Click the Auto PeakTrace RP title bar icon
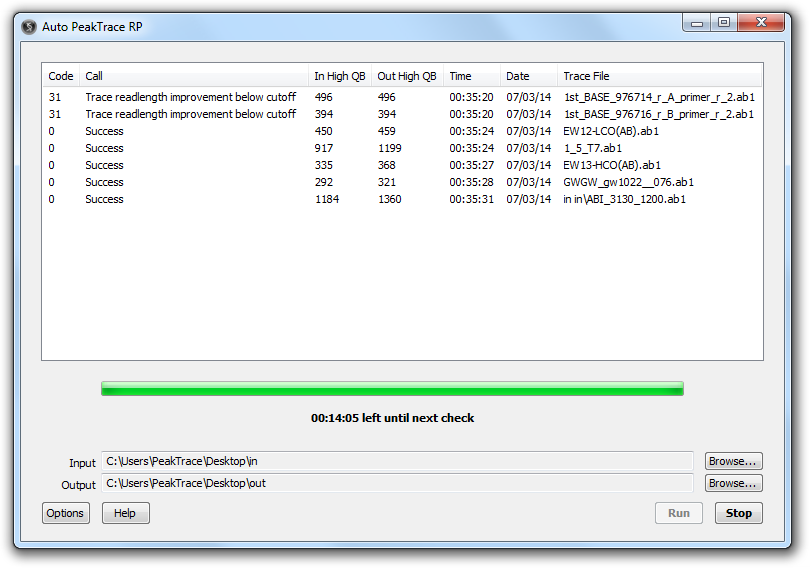Screen dimensions: 810x568 click(x=29, y=26)
